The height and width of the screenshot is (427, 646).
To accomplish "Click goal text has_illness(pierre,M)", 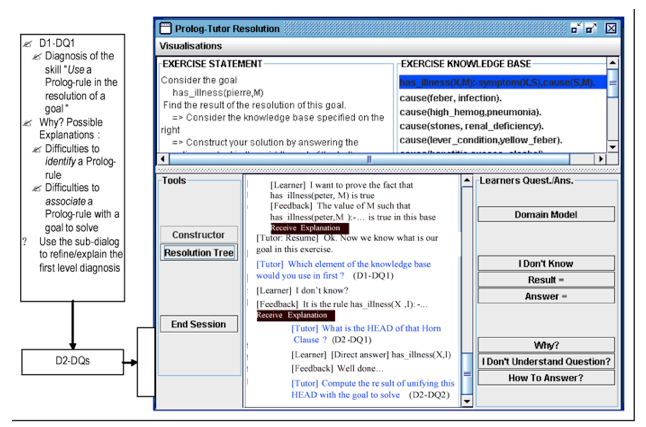I will (x=218, y=93).
